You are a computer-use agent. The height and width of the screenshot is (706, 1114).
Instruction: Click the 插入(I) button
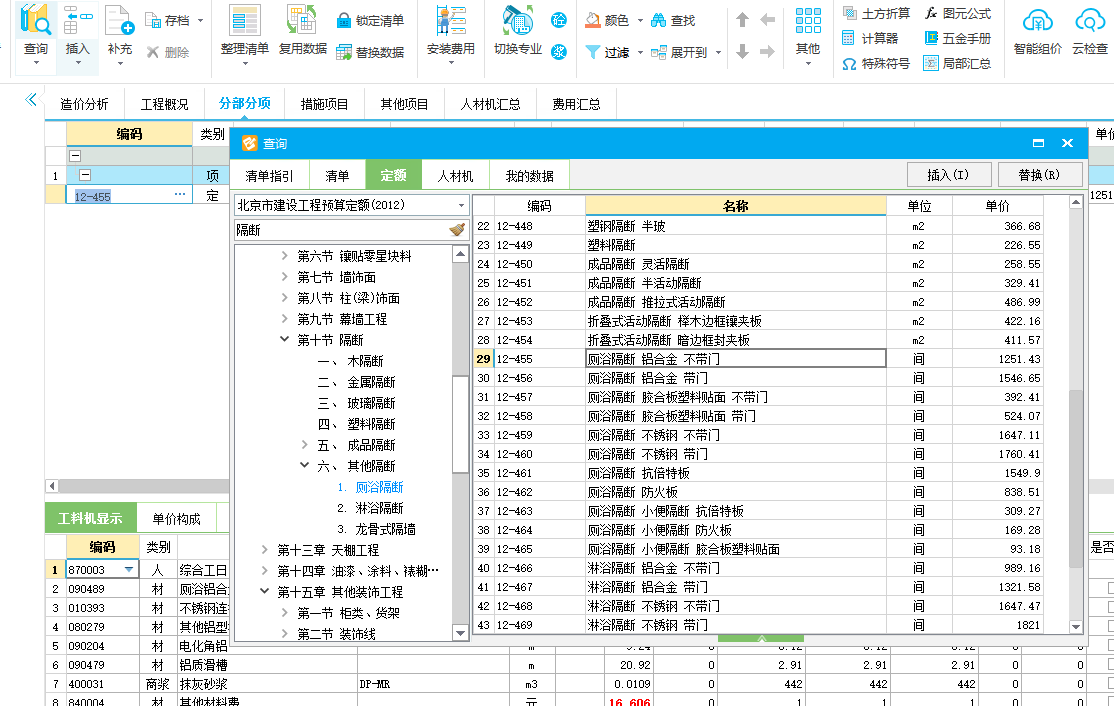pyautogui.click(x=948, y=175)
